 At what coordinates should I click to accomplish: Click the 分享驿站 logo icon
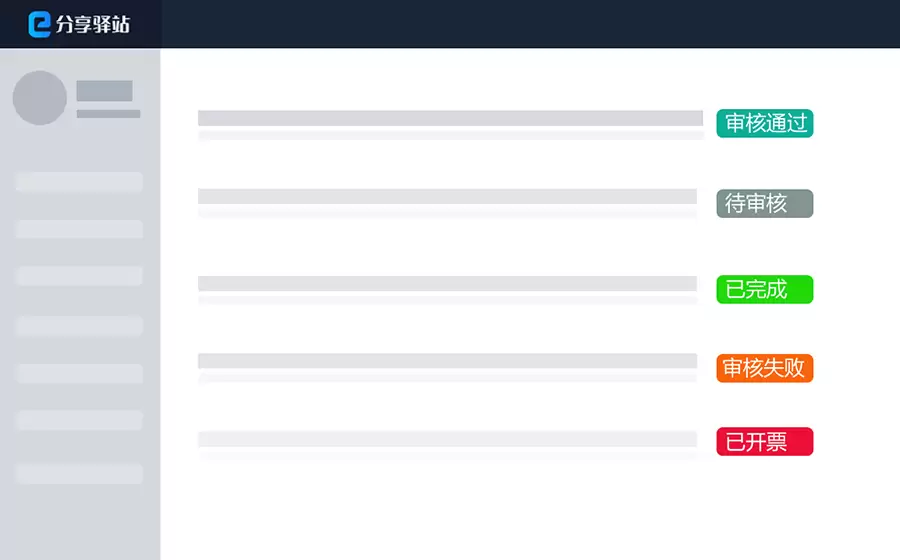pos(40,24)
